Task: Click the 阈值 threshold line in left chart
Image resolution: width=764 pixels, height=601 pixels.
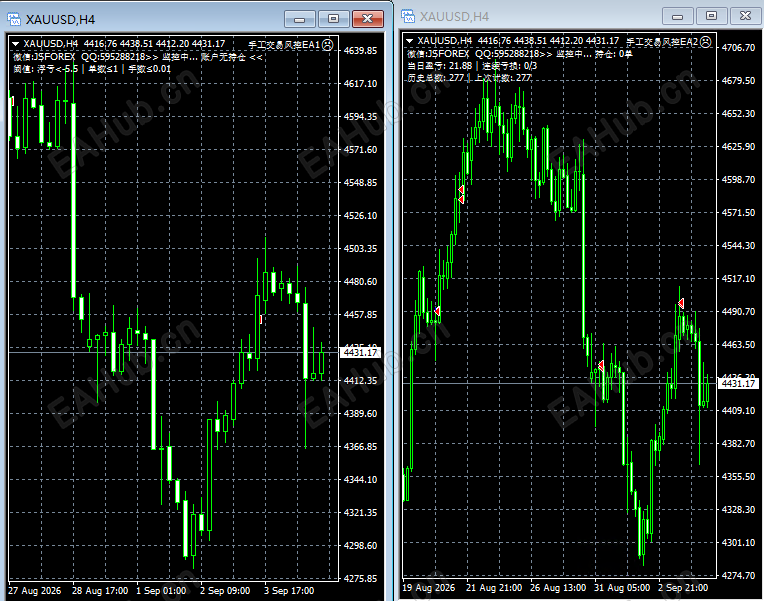Action: click(x=92, y=69)
